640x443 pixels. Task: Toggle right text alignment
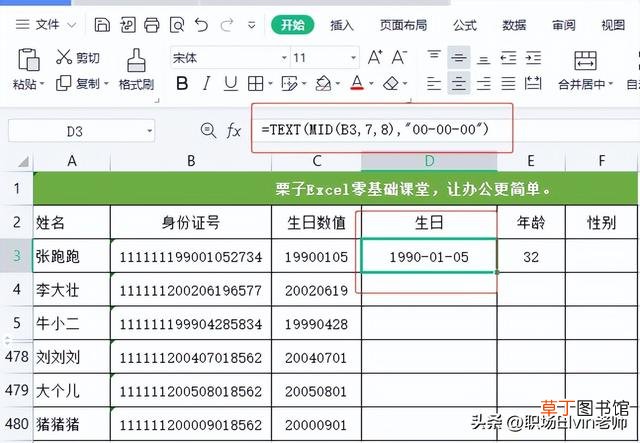[484, 84]
